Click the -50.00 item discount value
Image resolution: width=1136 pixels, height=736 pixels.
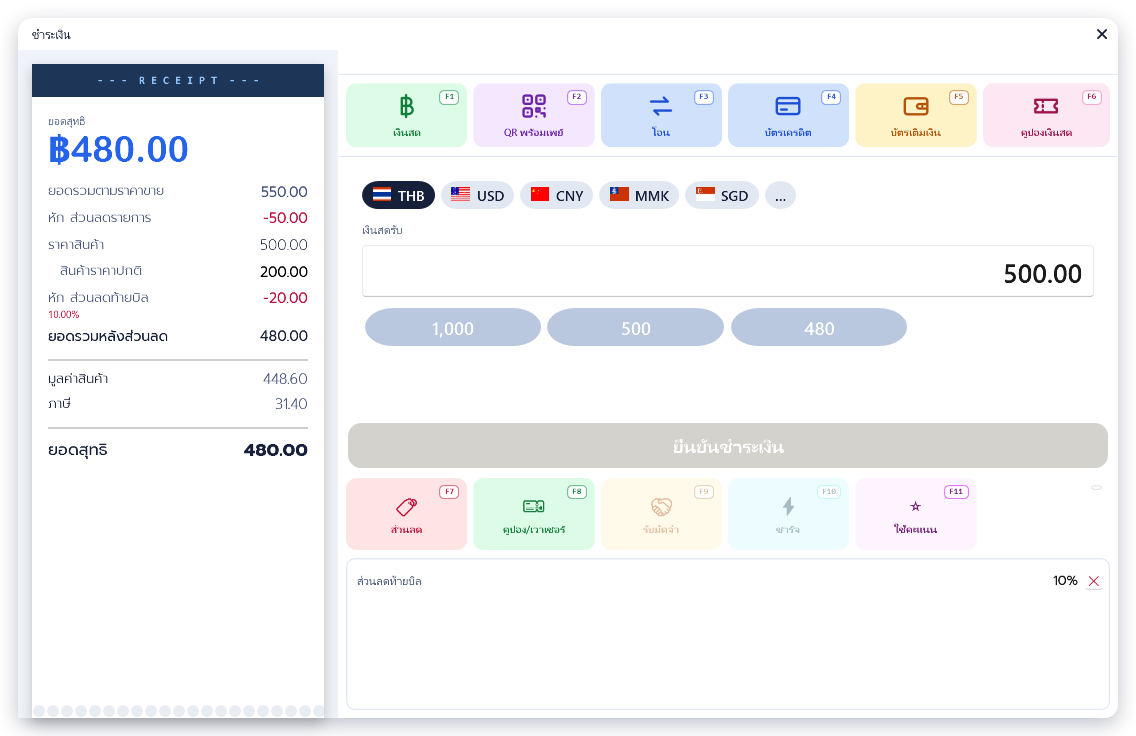(x=285, y=218)
